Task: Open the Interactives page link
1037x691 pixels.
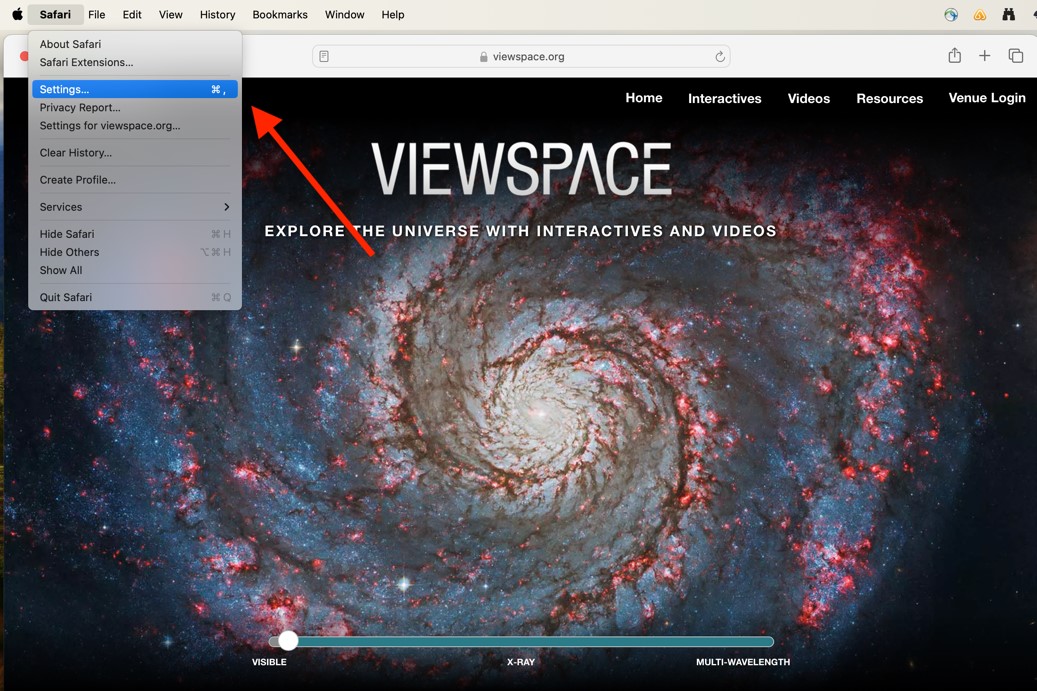Action: coord(724,99)
